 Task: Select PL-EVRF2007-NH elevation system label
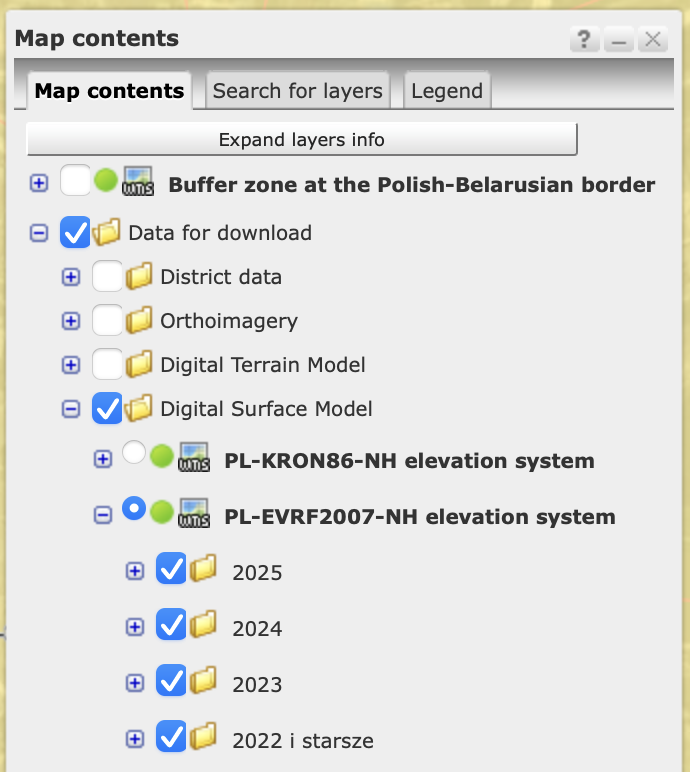pos(420,517)
